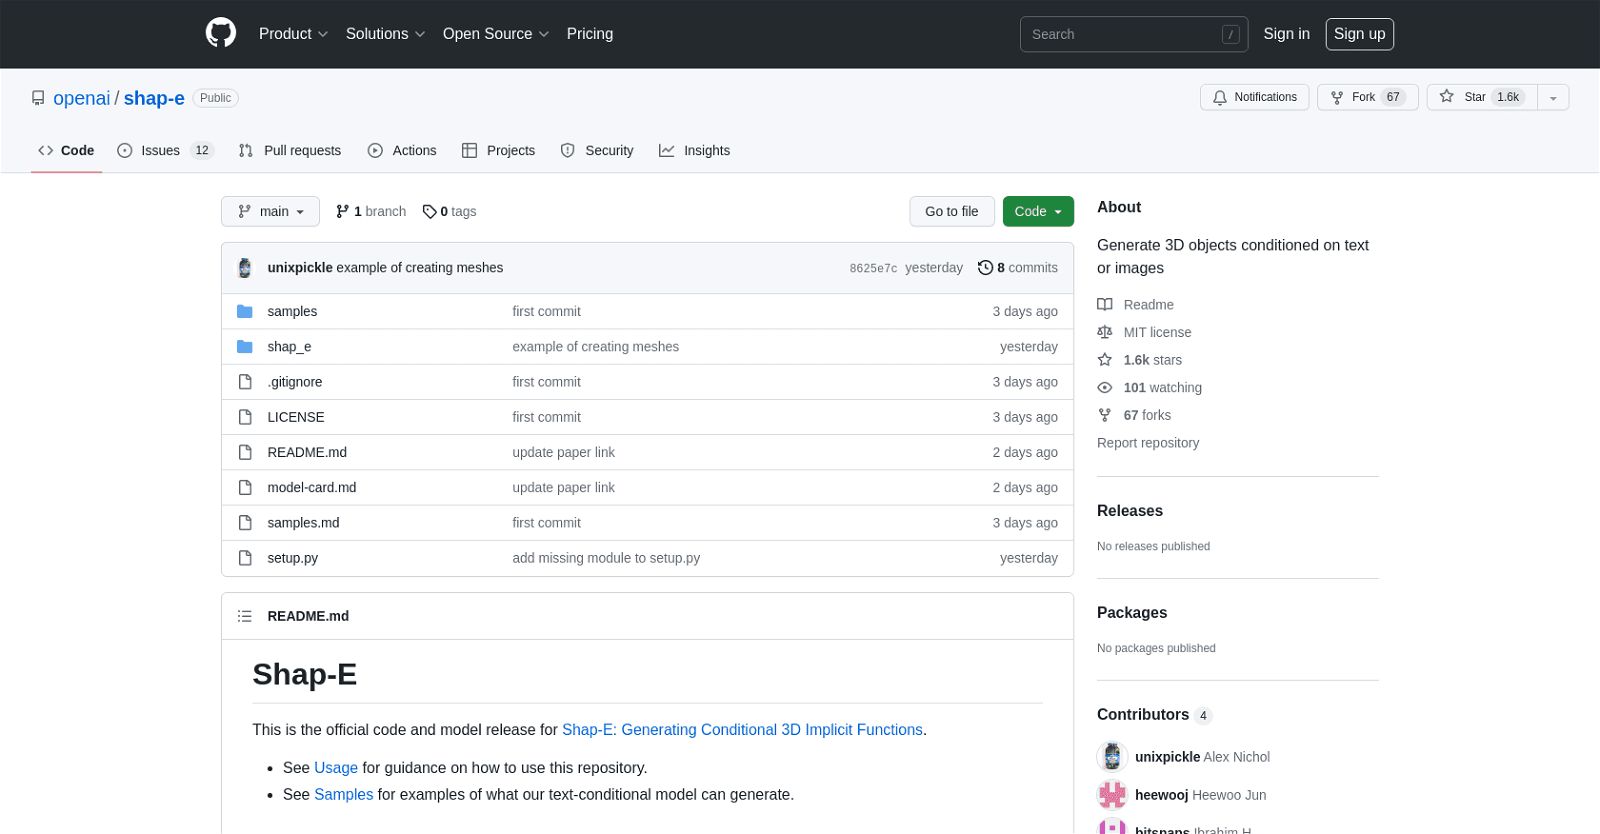
Task: Open the Shap-E paper link in README
Action: (x=742, y=730)
